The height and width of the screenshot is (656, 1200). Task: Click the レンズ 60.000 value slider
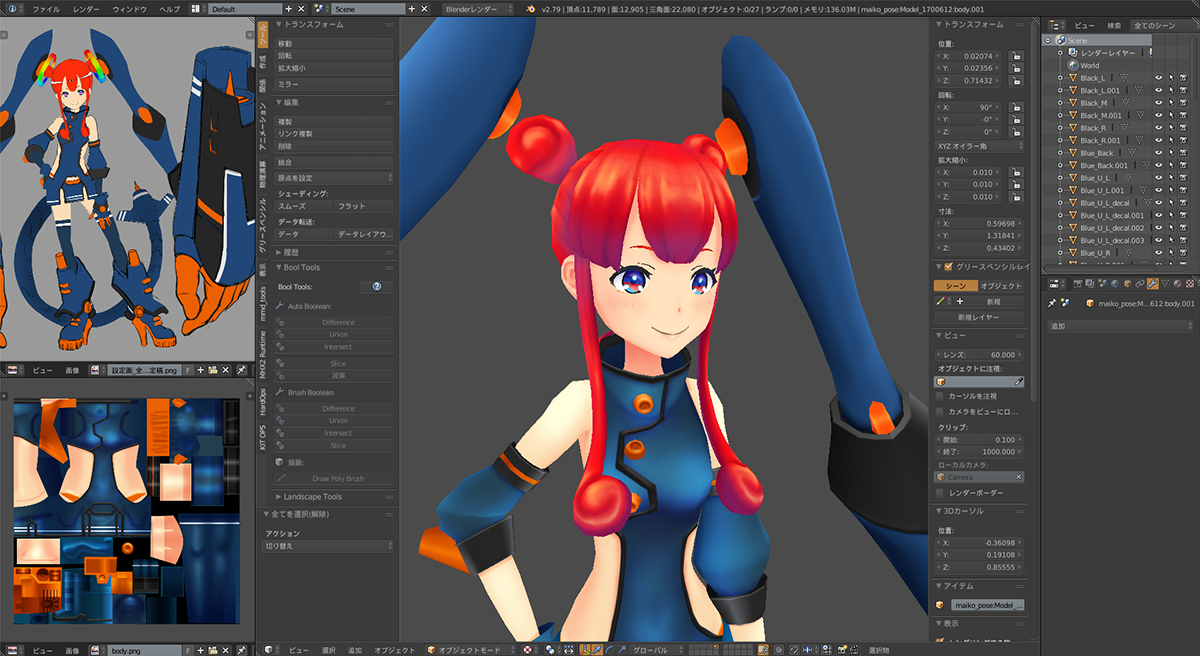(980, 355)
